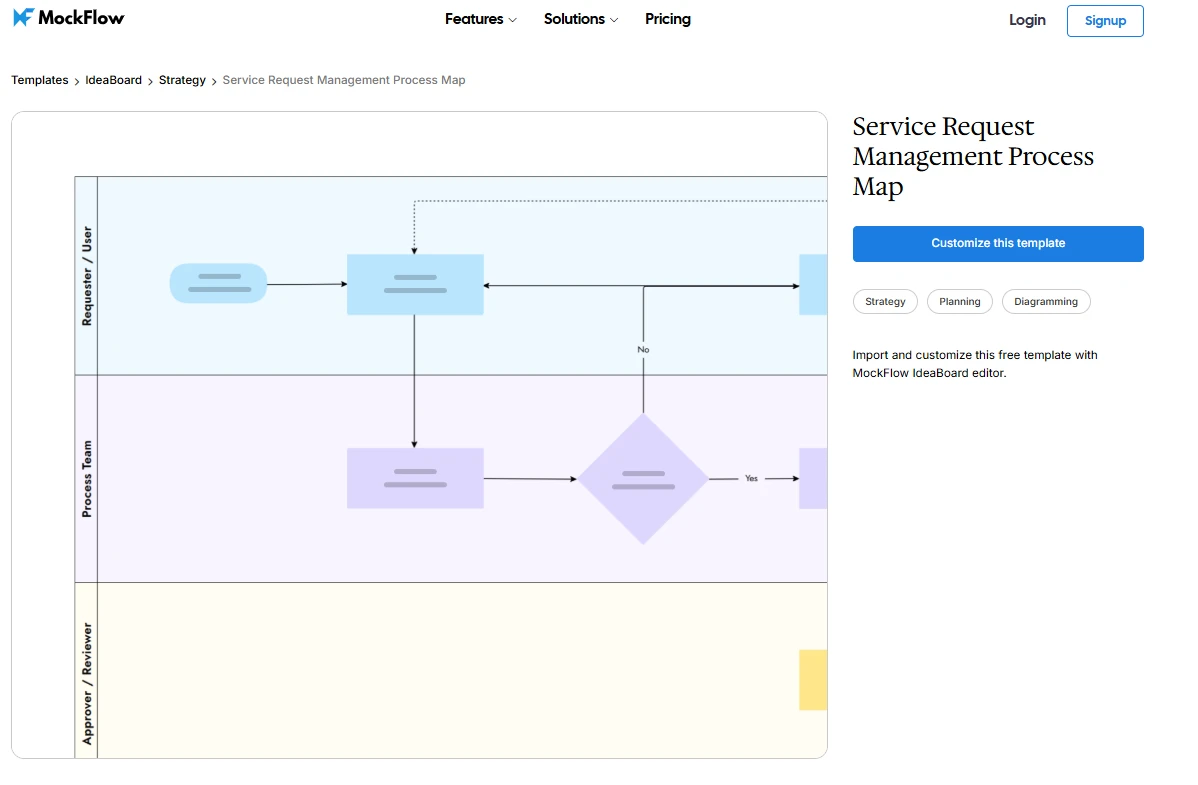Click the 'No' connector label
The image size is (1198, 785).
tap(643, 349)
